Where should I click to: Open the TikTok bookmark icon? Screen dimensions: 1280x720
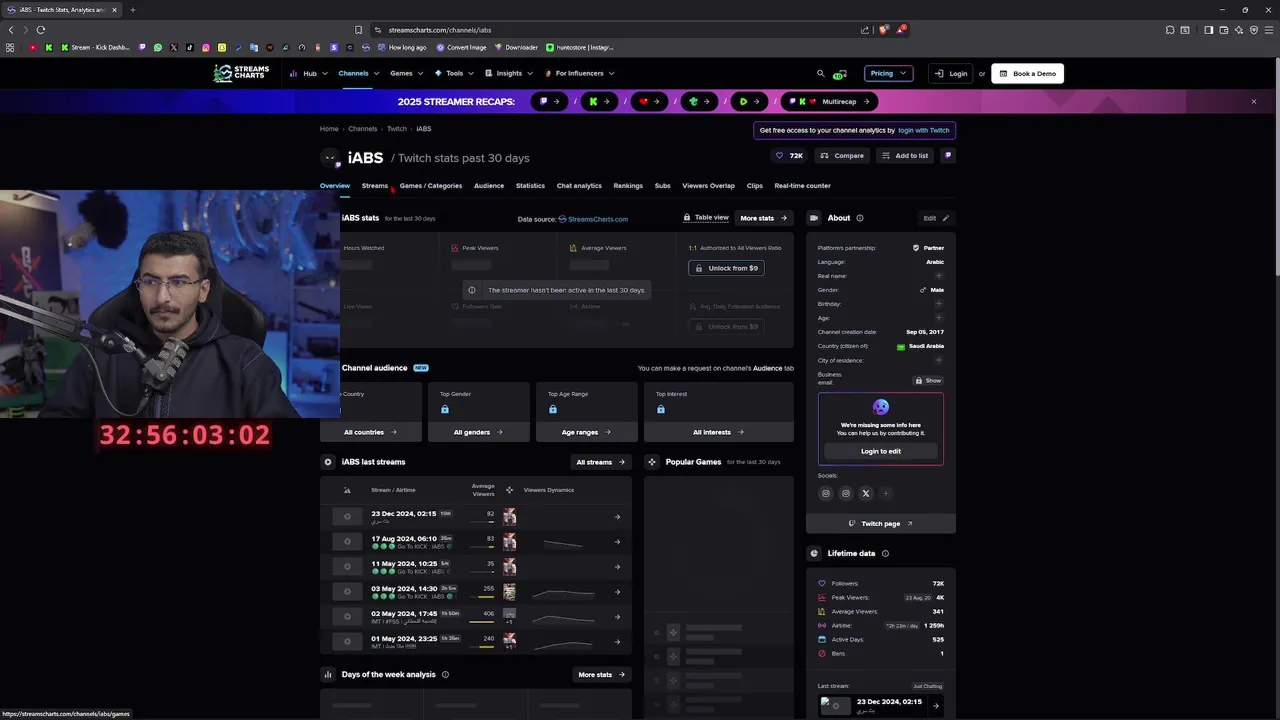[x=190, y=47]
